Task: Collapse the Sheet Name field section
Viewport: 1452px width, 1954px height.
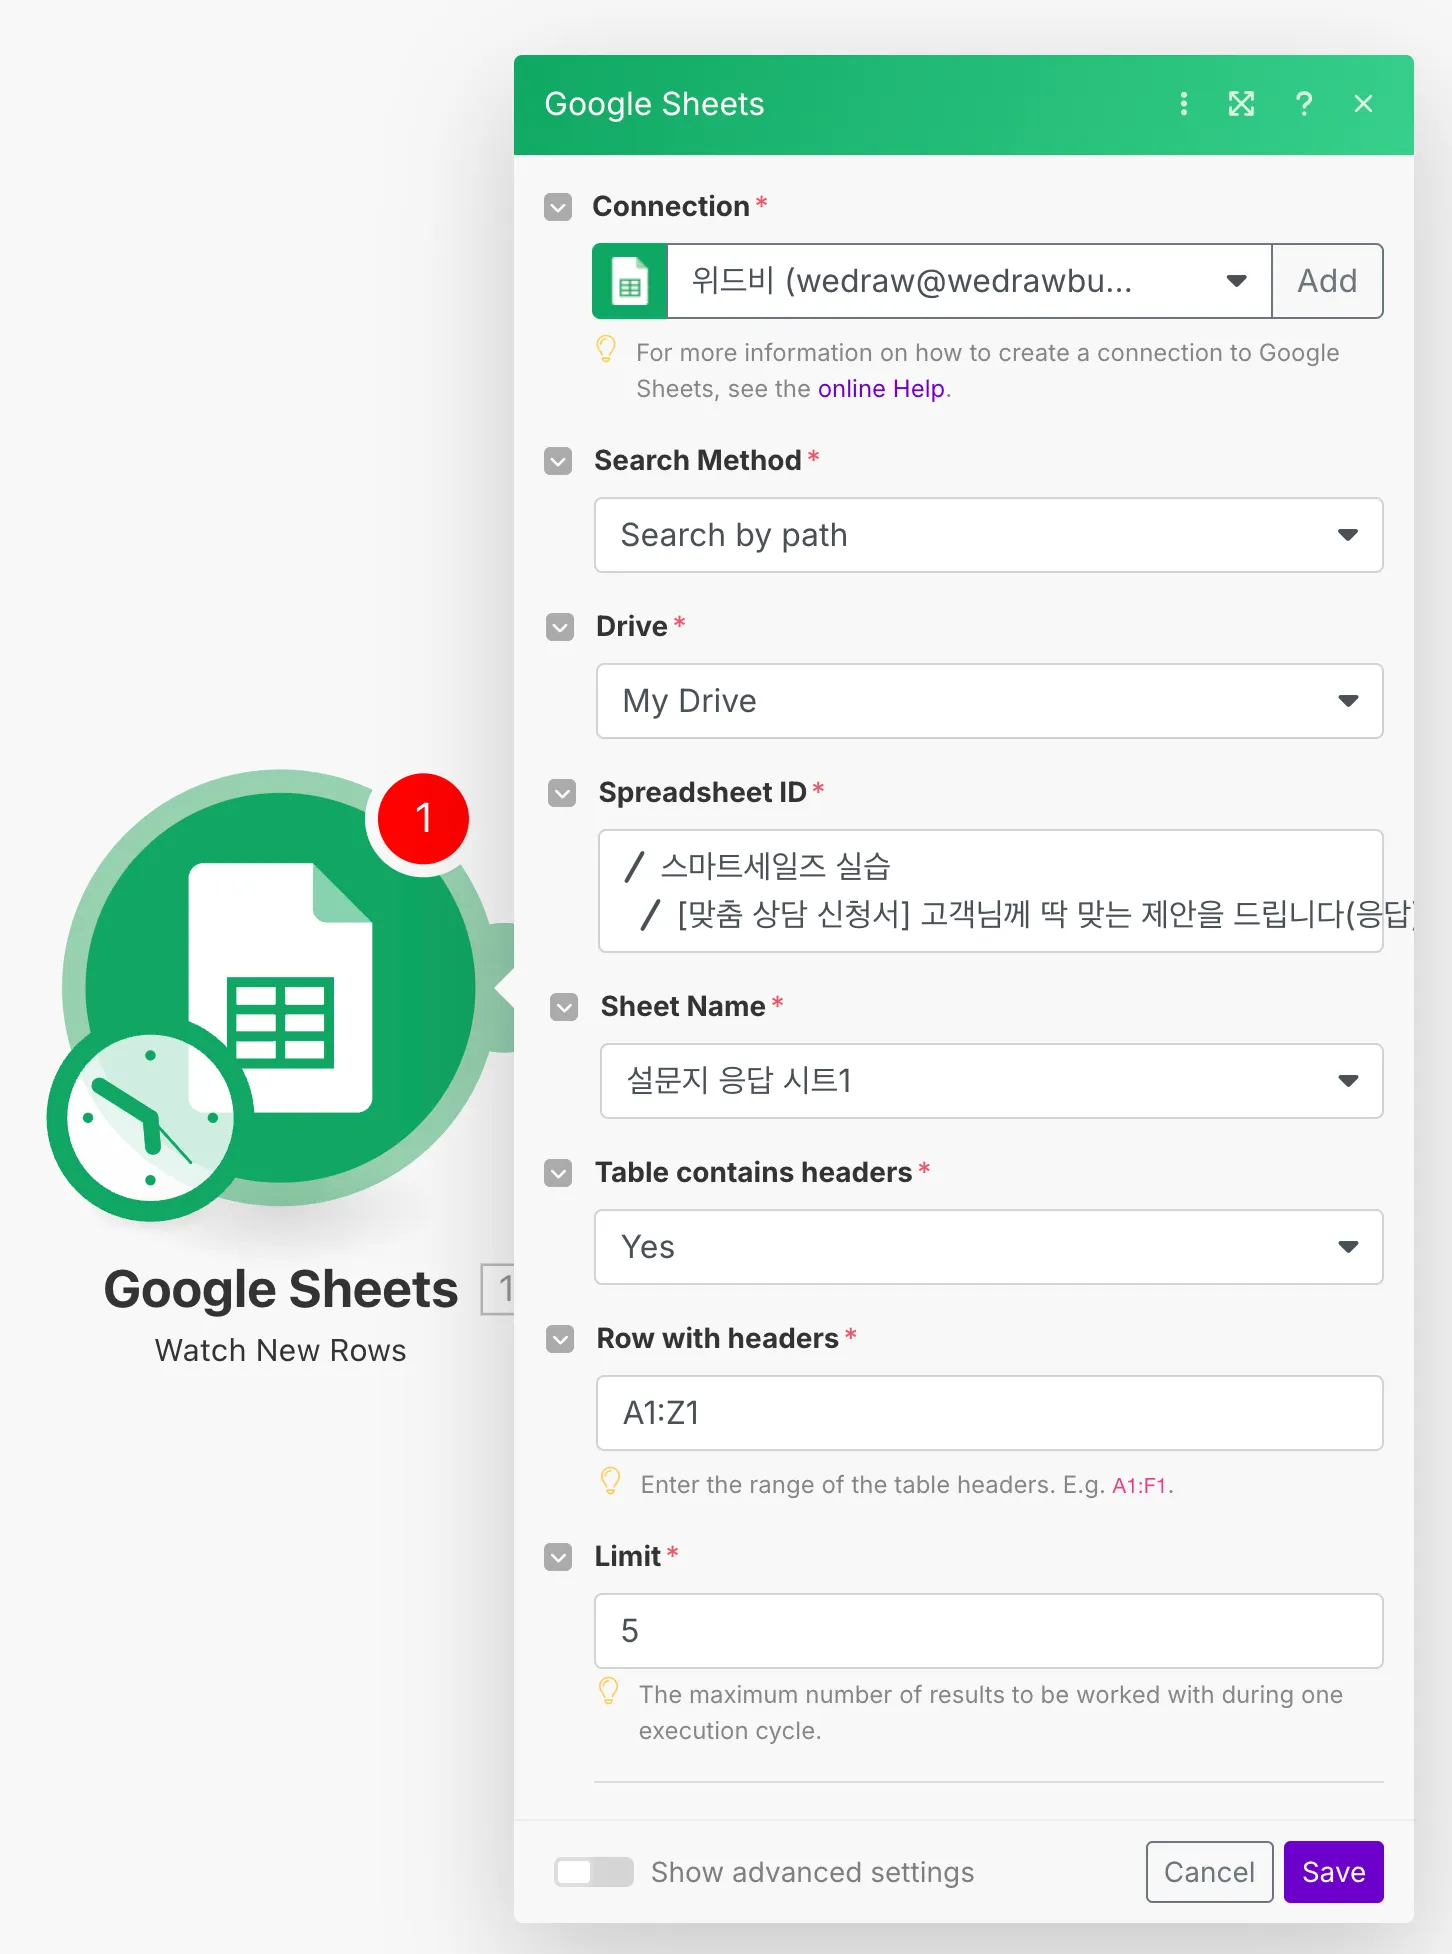Action: (564, 1007)
